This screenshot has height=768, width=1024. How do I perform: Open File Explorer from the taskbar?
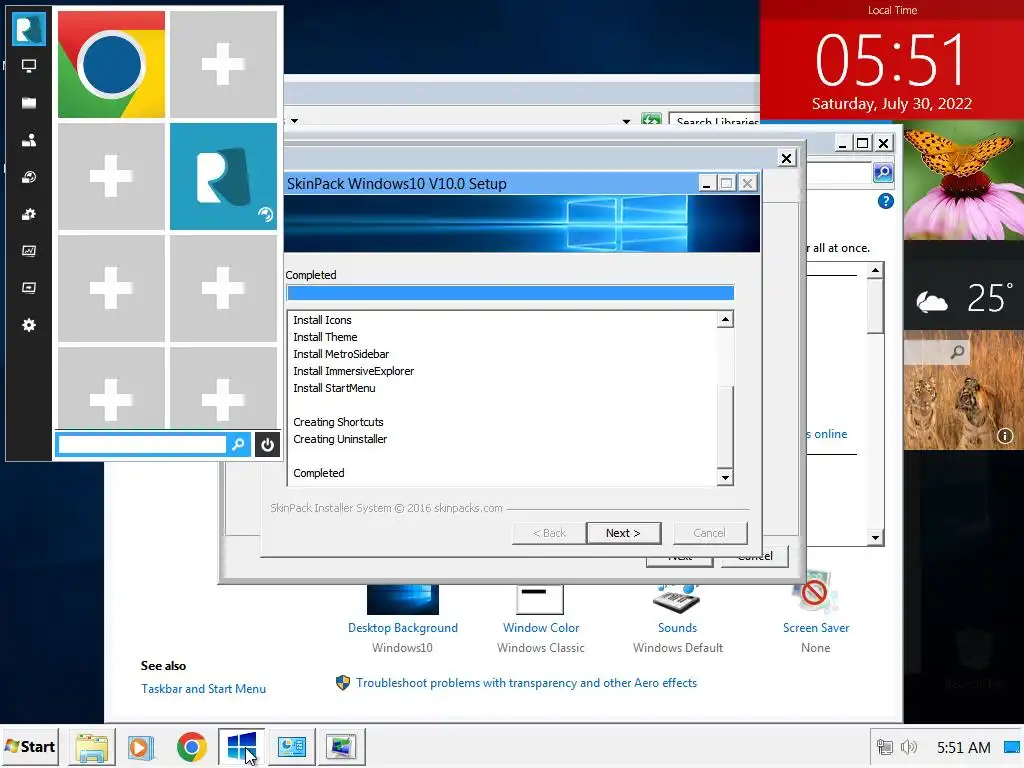point(91,746)
